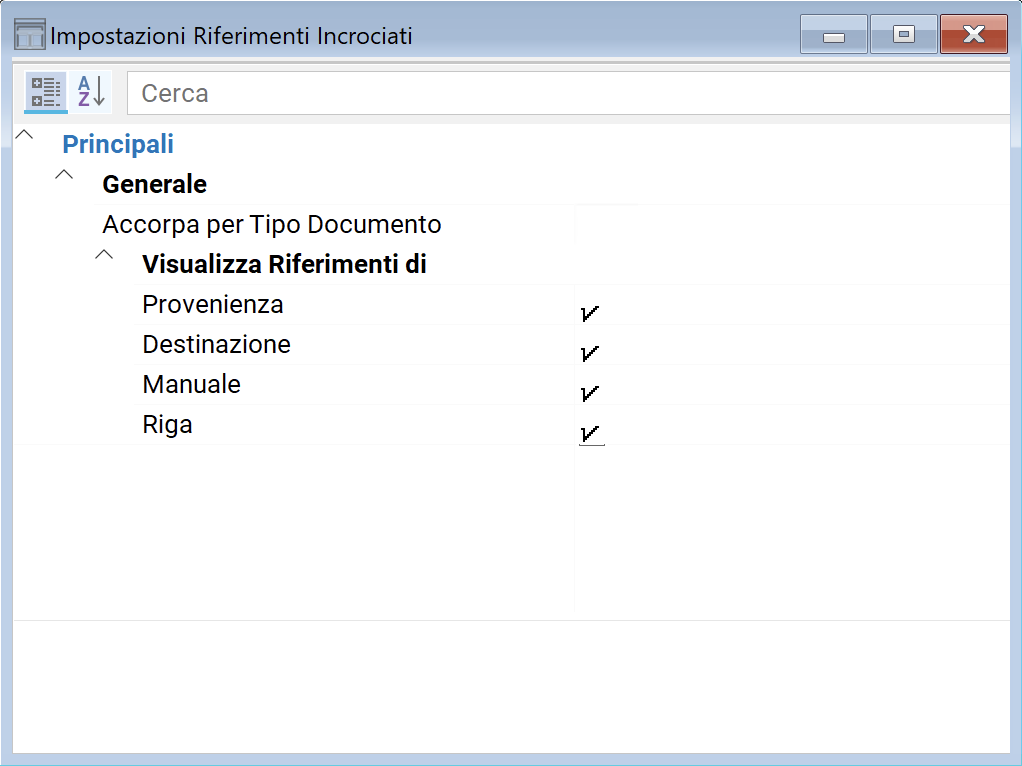The height and width of the screenshot is (766, 1022).
Task: Click the Principali heading
Action: 118,144
